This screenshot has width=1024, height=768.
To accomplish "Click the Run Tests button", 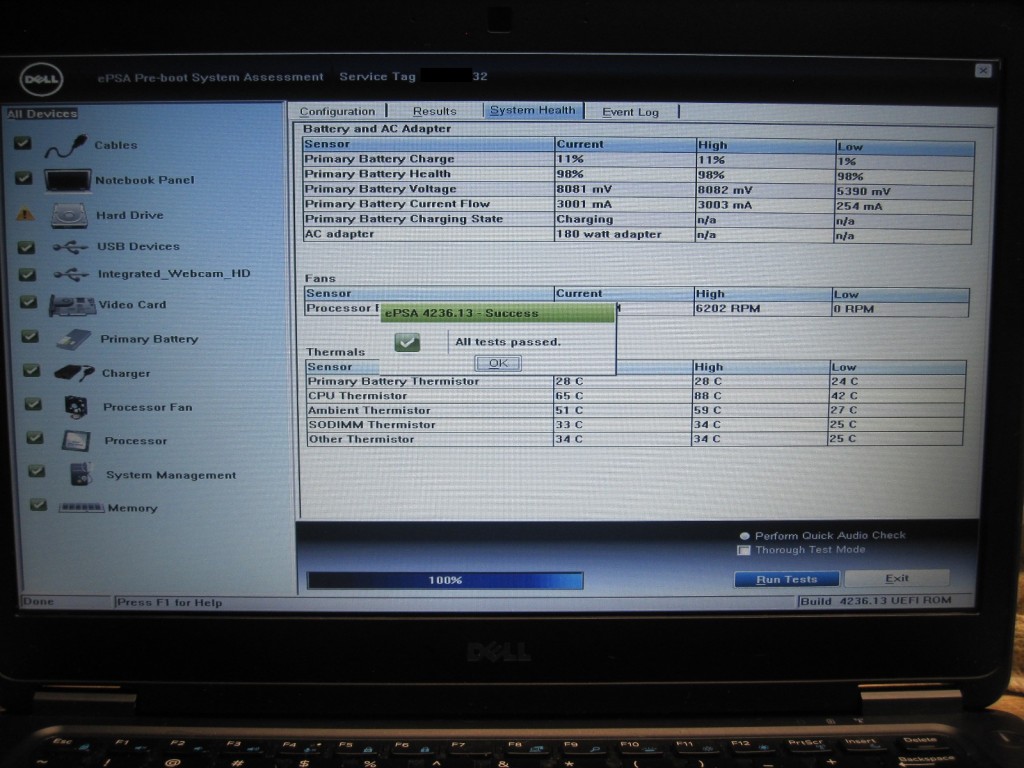I will click(786, 579).
